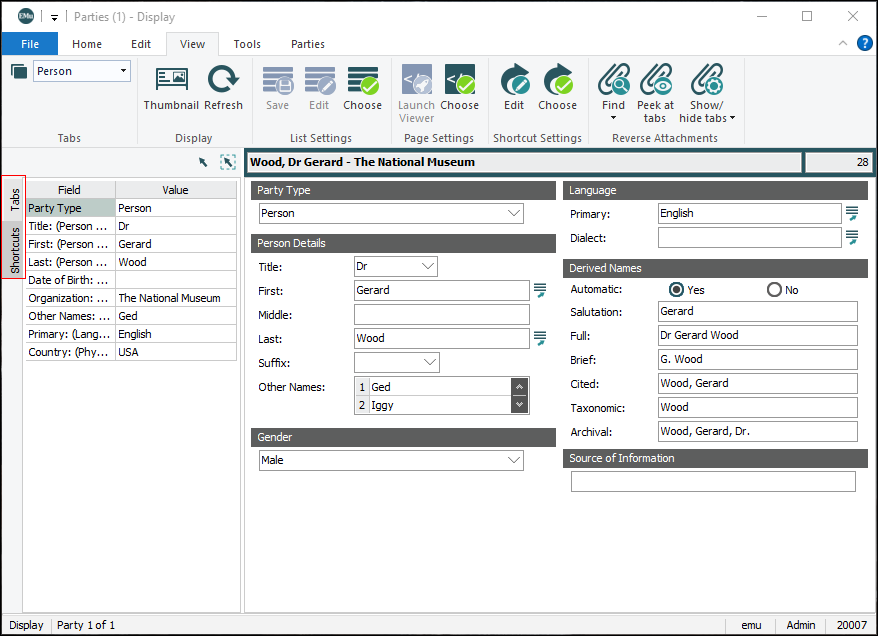Viewport: 878px width, 636px height.
Task: Open the Gender dropdown
Action: click(x=514, y=459)
